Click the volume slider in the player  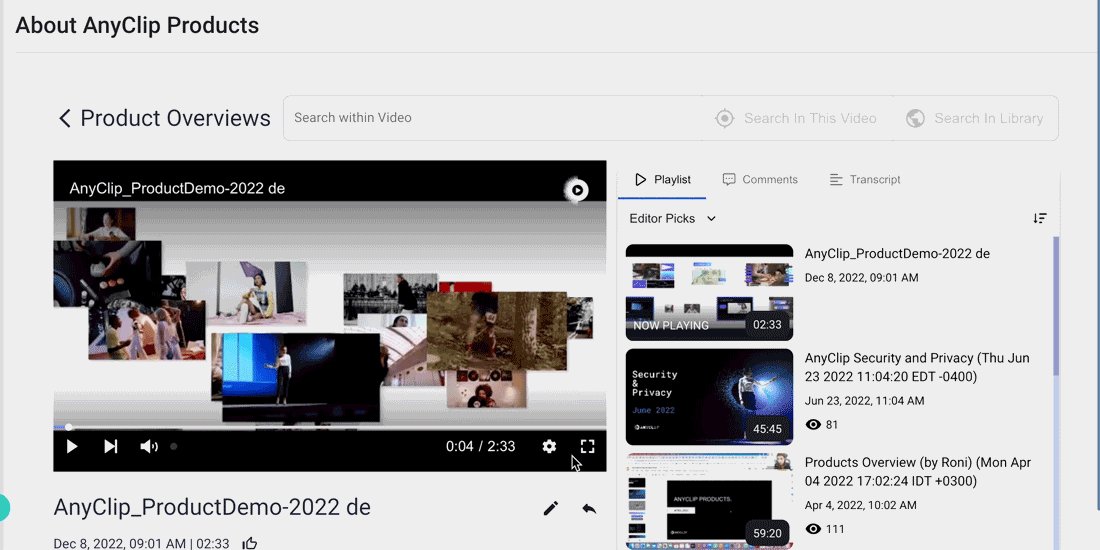pyautogui.click(x=173, y=446)
